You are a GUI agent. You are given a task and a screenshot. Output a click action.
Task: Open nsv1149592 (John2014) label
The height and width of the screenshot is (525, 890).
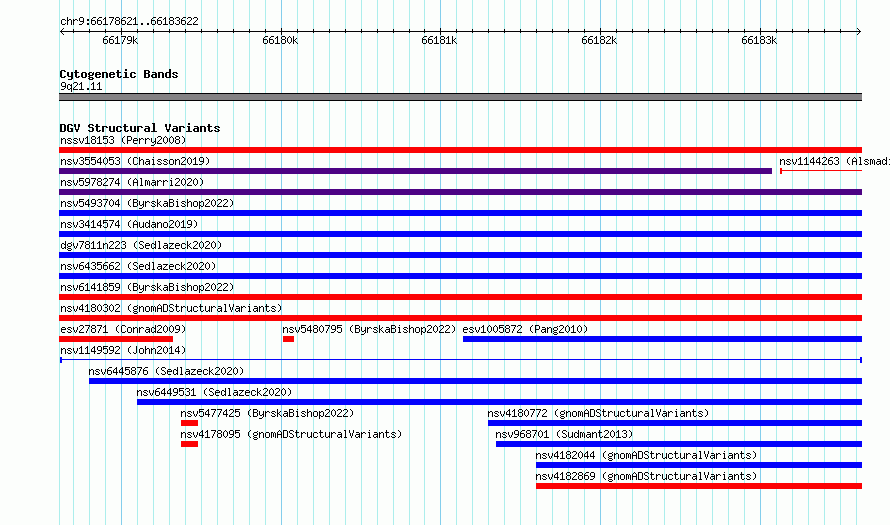tap(123, 350)
